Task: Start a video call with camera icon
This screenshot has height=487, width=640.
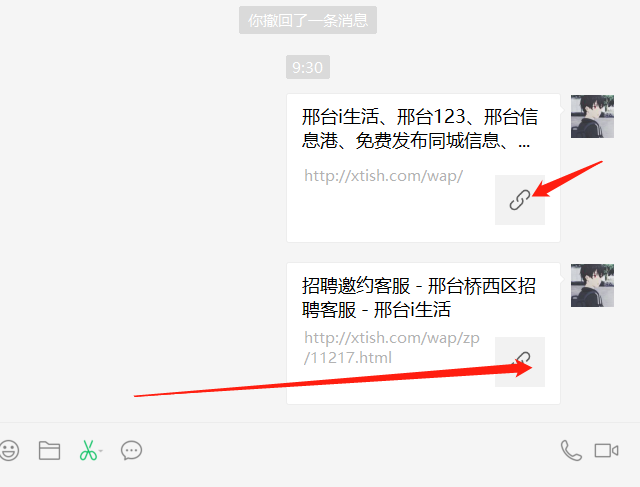Action: [607, 451]
